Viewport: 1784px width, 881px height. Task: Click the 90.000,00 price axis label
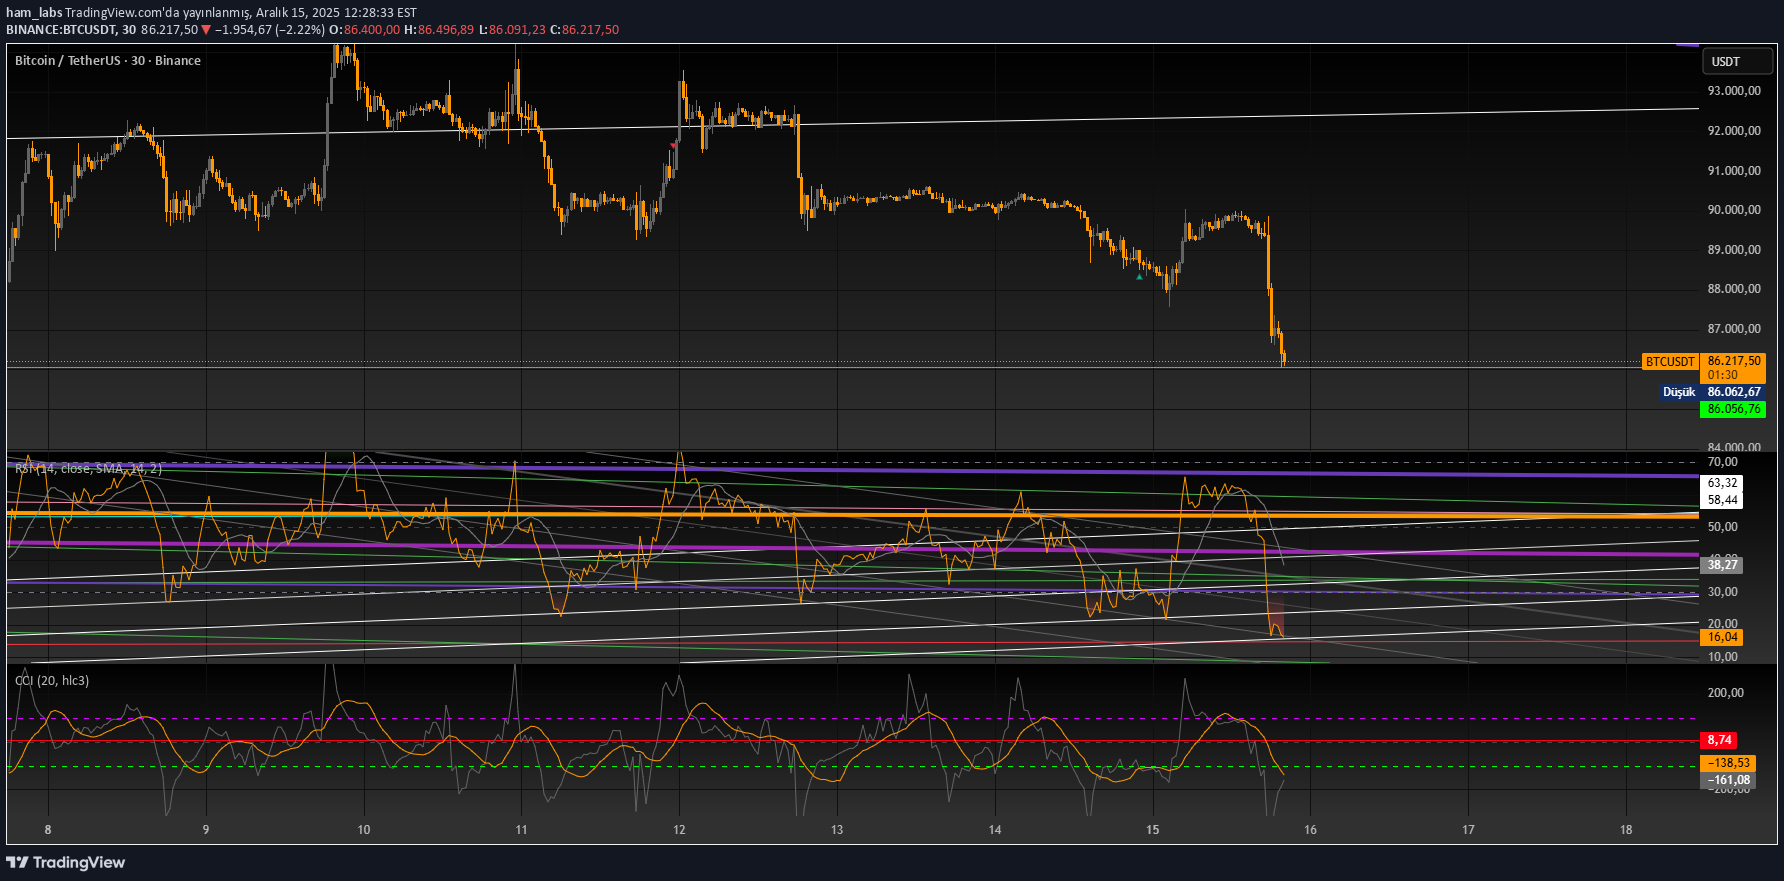1733,210
